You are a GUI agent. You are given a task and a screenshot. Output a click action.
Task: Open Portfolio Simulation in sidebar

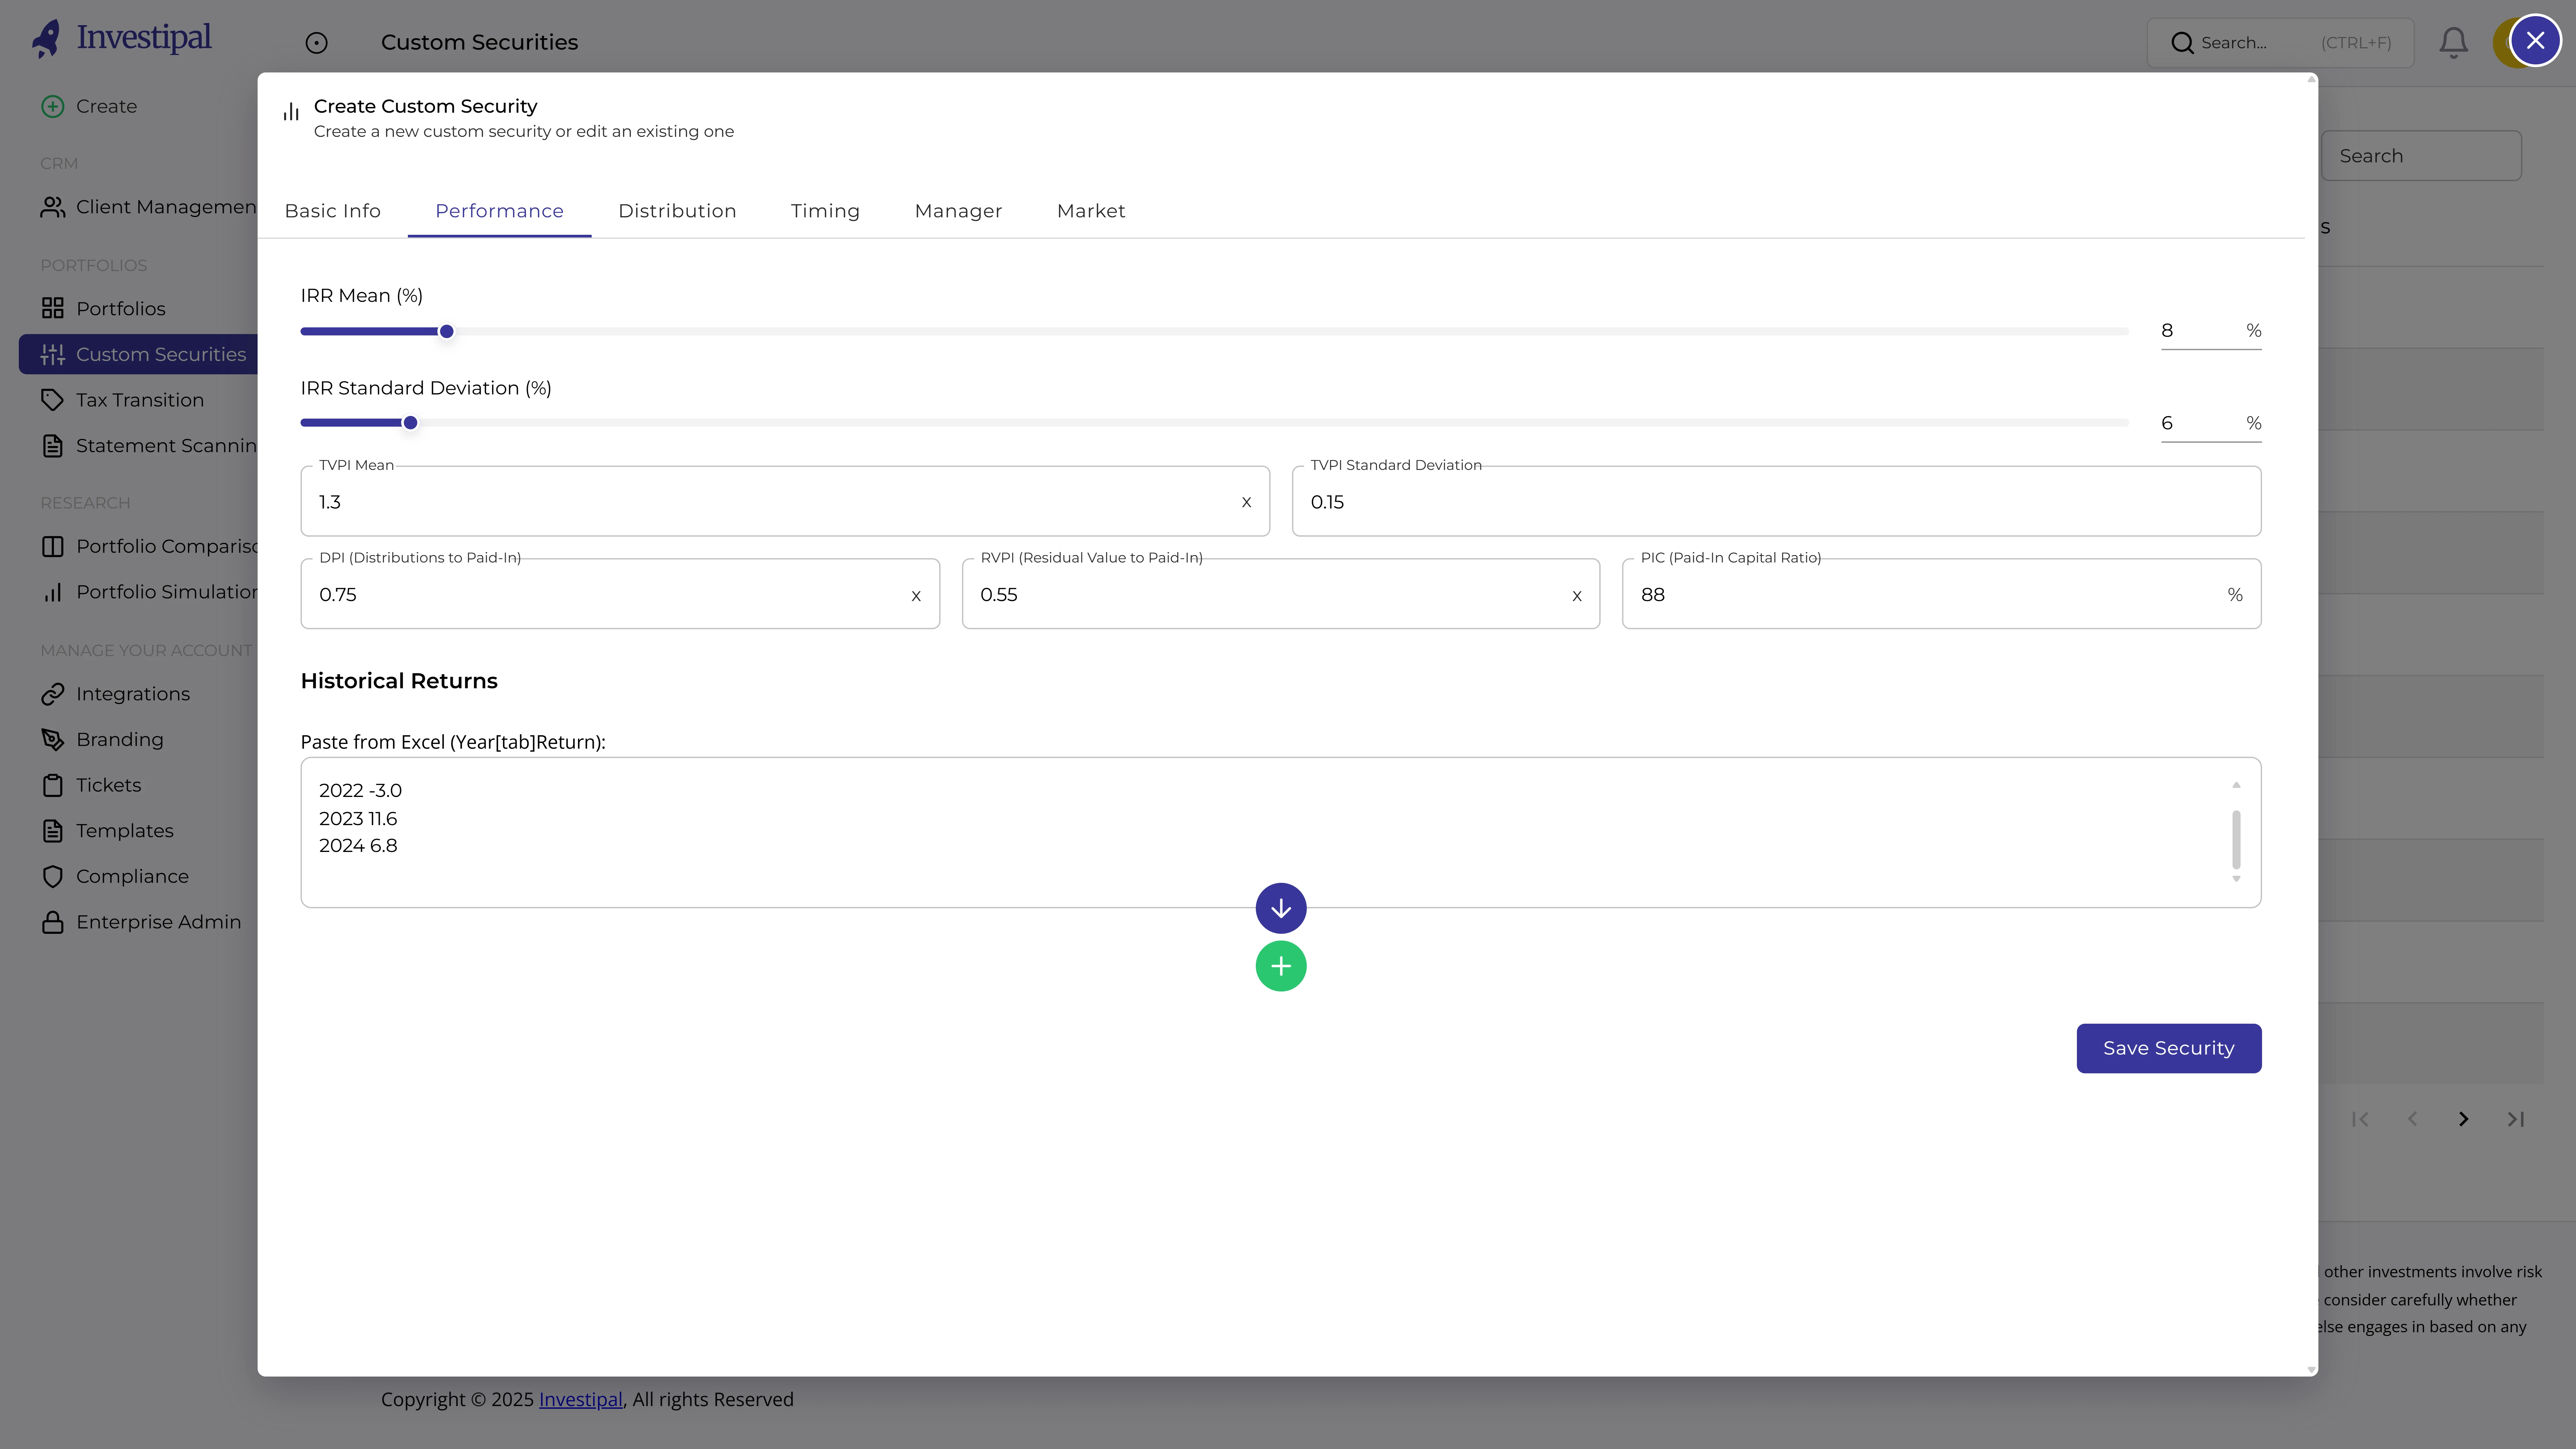click(x=148, y=592)
